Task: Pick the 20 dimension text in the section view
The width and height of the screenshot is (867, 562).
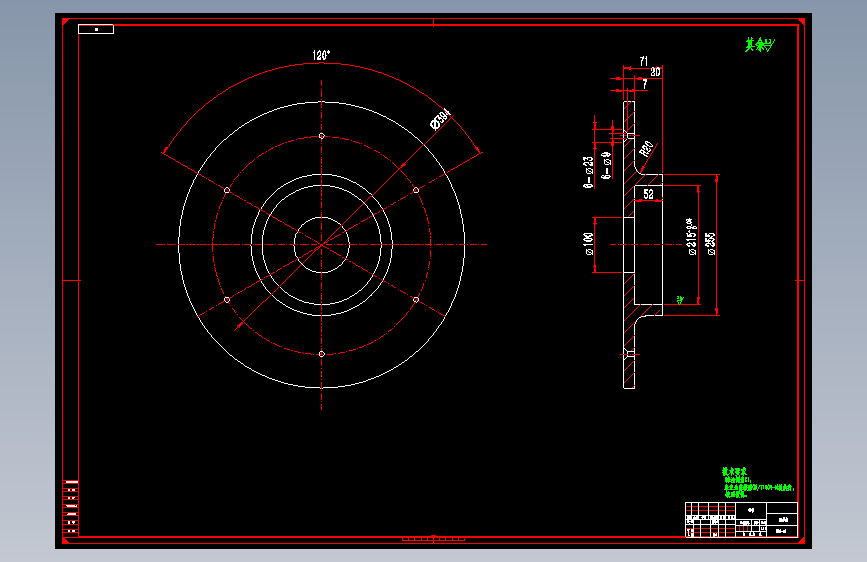Action: tap(655, 72)
